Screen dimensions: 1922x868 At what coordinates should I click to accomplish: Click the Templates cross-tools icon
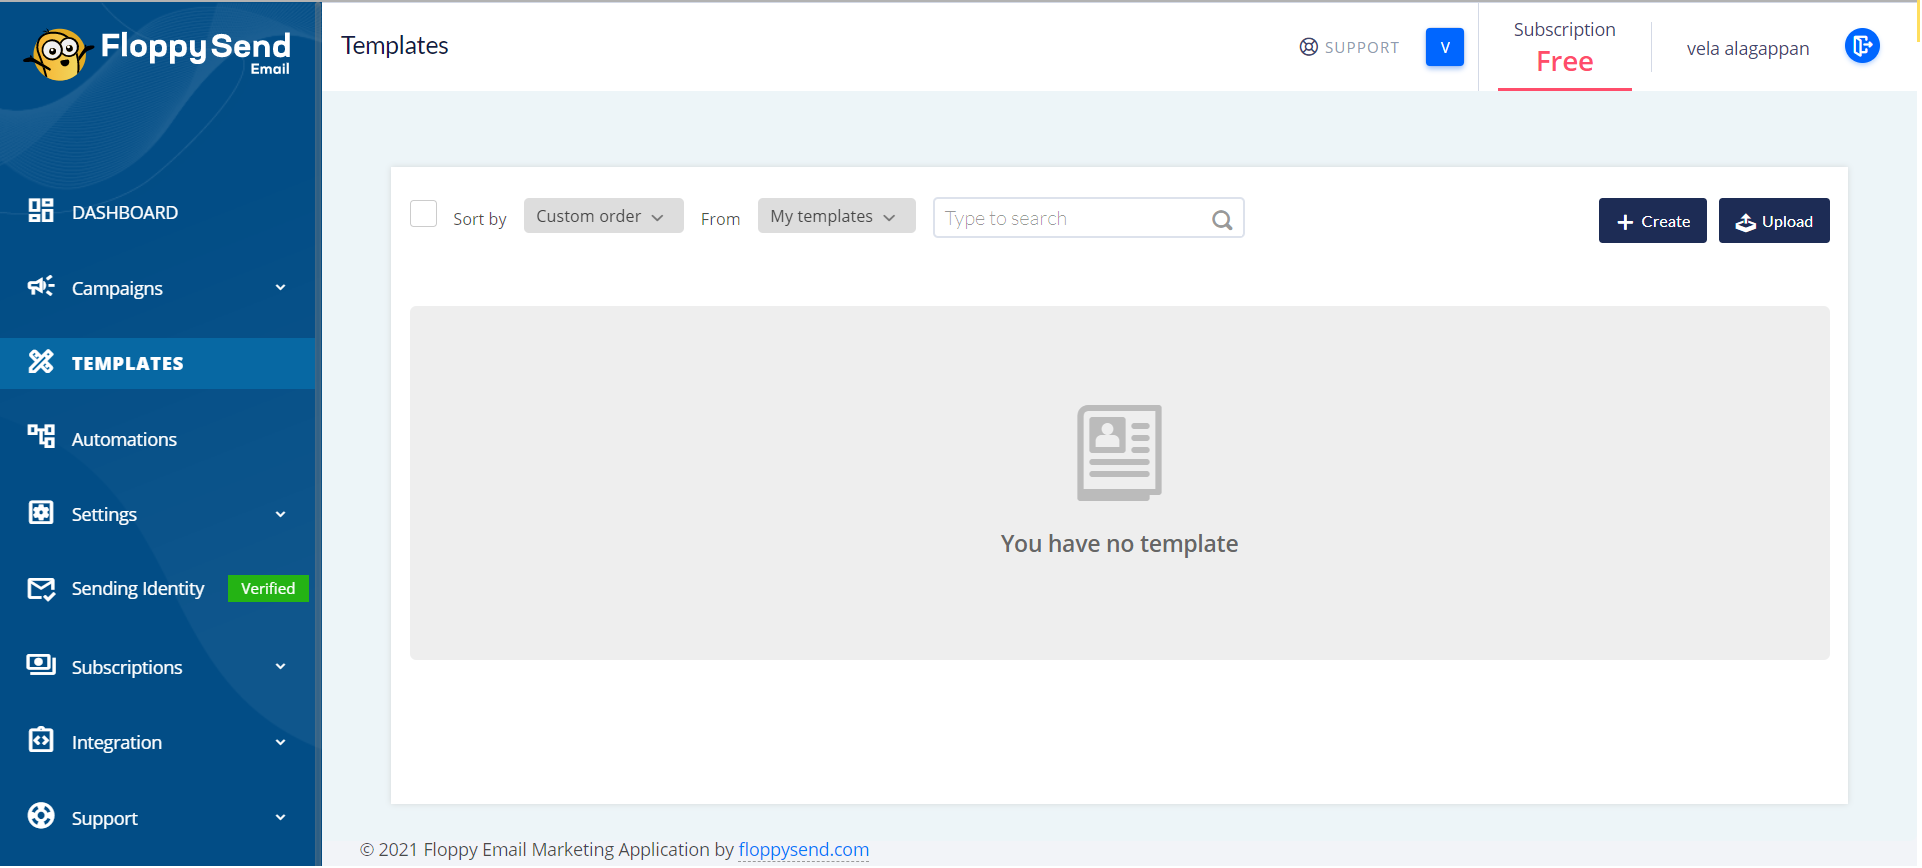click(41, 361)
